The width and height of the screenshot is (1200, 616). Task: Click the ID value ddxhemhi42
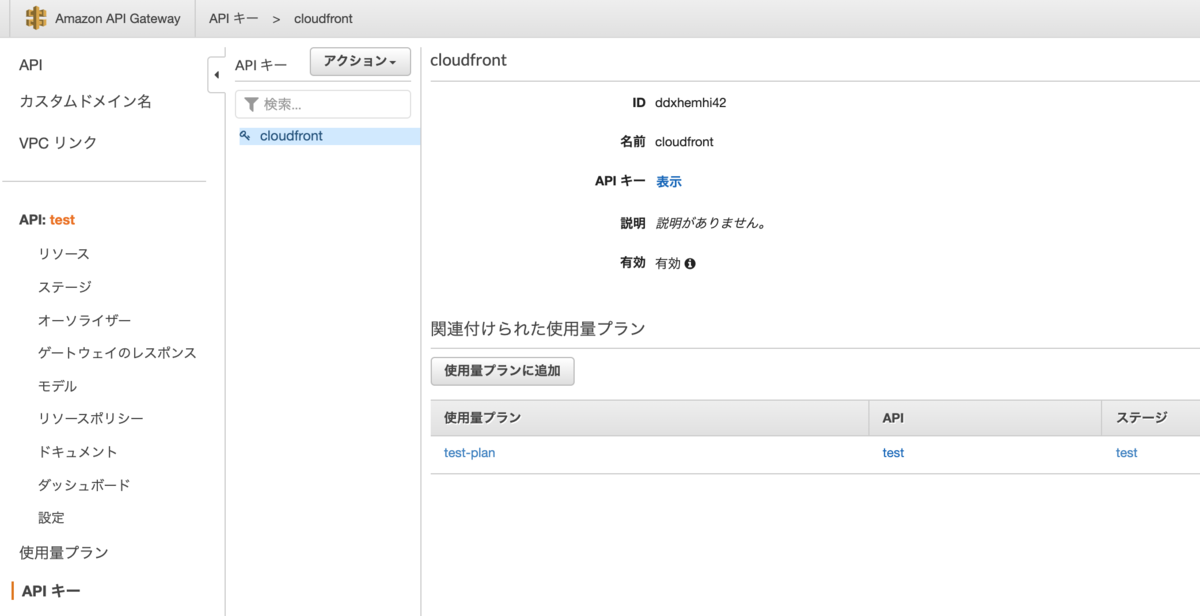691,102
